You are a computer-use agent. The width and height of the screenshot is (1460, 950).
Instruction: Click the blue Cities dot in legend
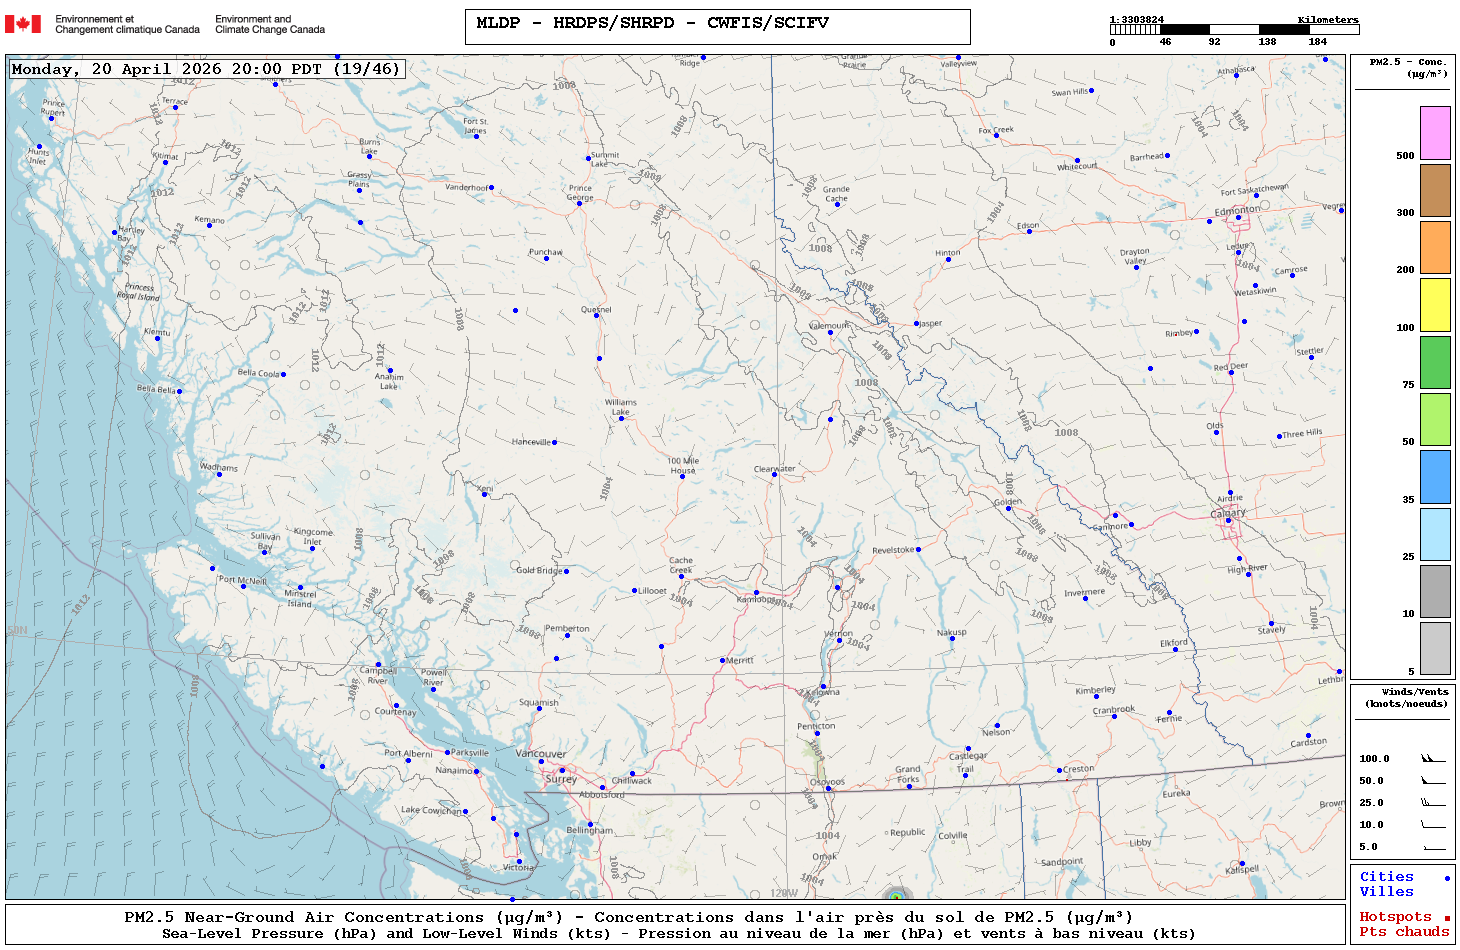click(x=1446, y=878)
